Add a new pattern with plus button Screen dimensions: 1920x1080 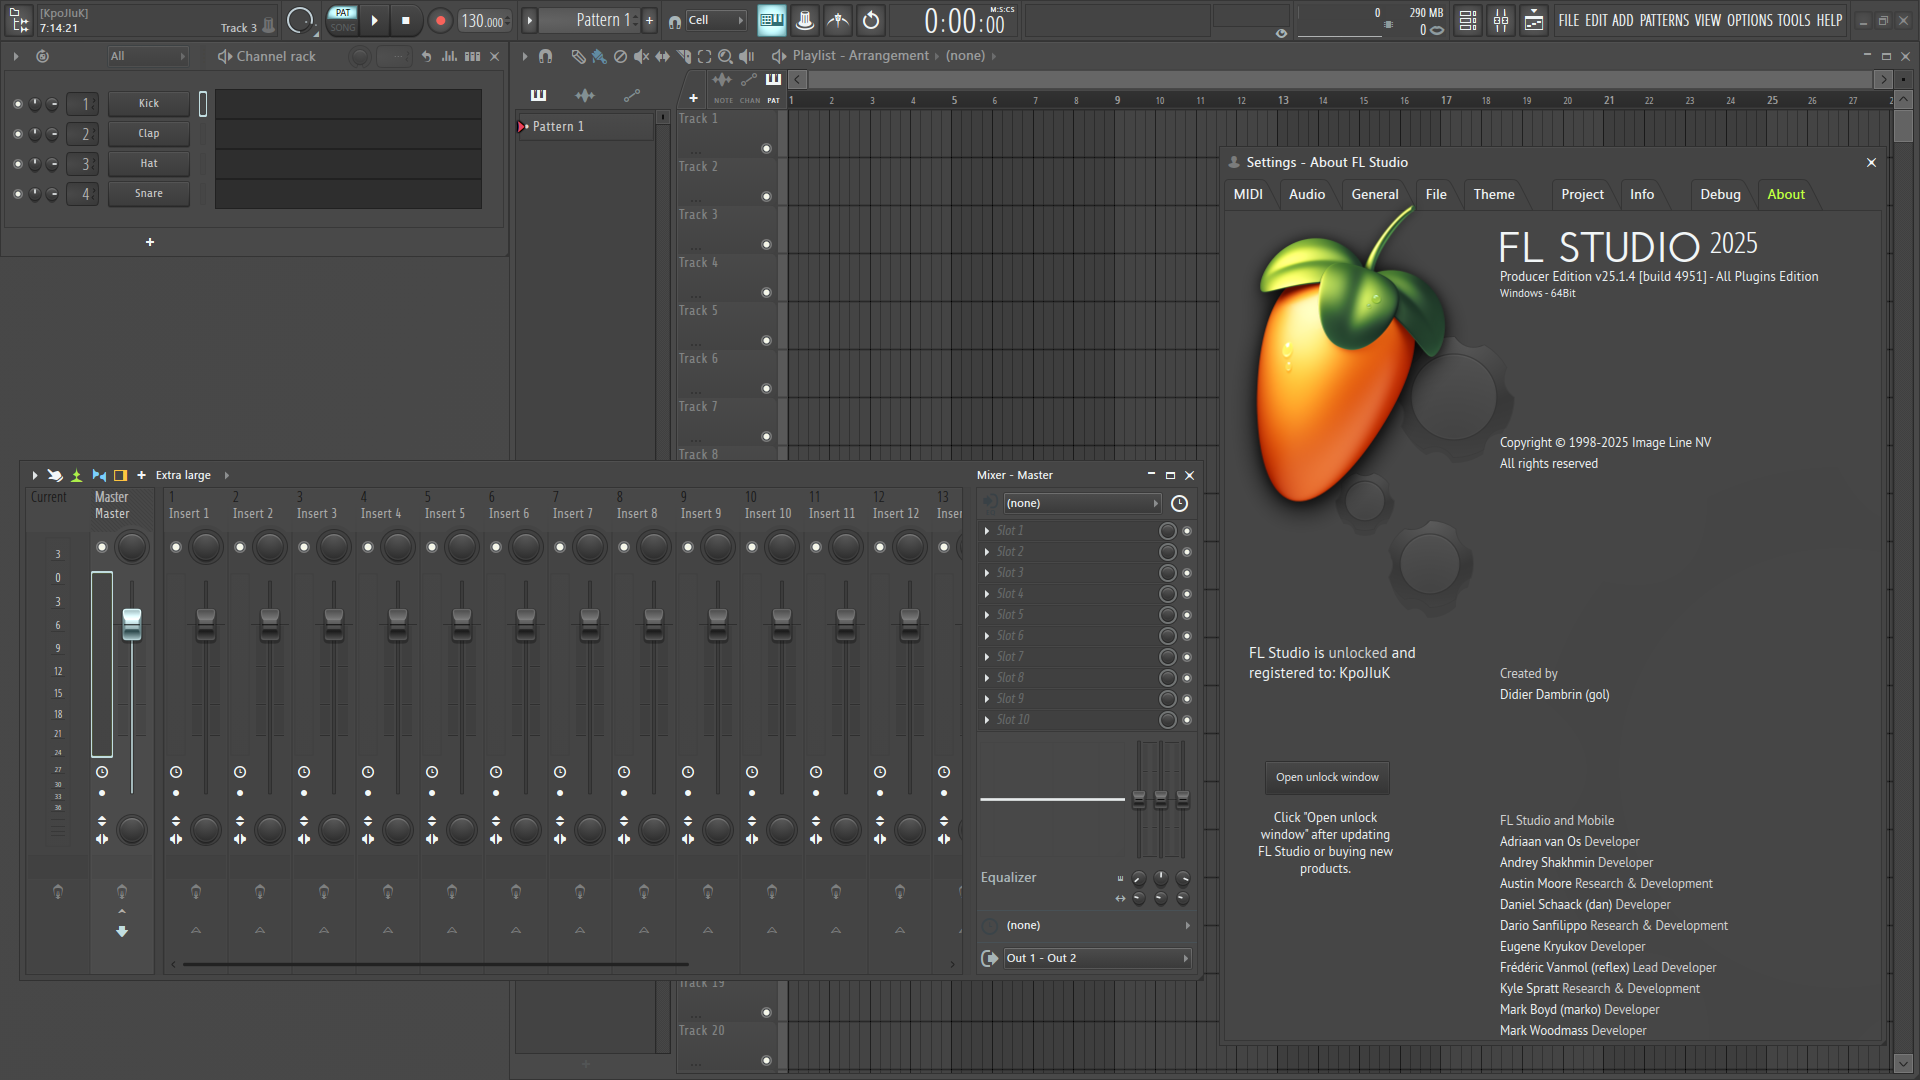(649, 20)
